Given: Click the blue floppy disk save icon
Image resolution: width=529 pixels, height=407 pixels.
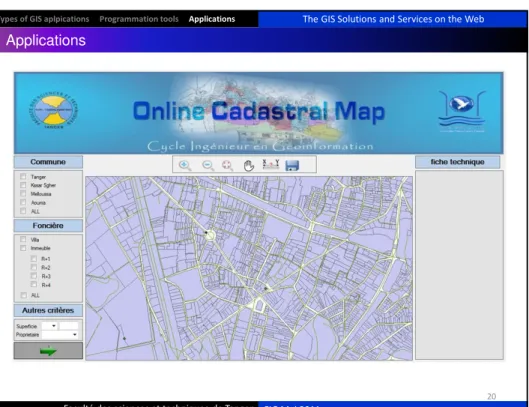Looking at the screenshot, I should pos(292,165).
